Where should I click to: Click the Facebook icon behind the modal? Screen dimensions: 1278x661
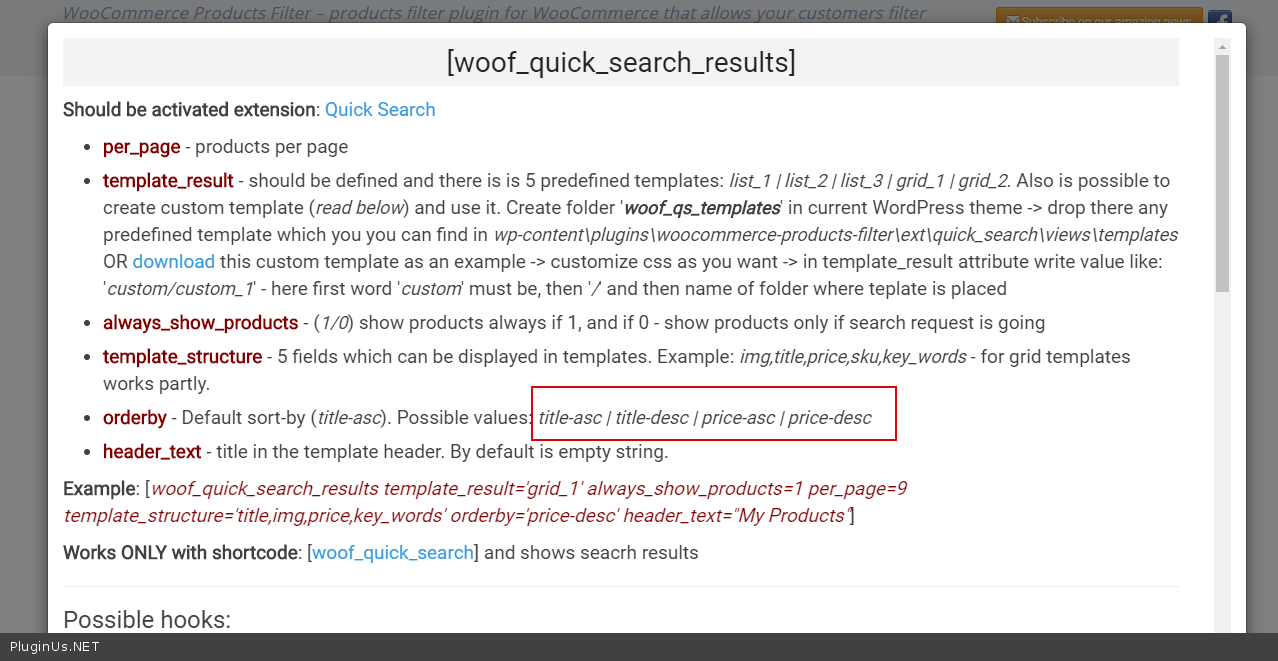1219,20
